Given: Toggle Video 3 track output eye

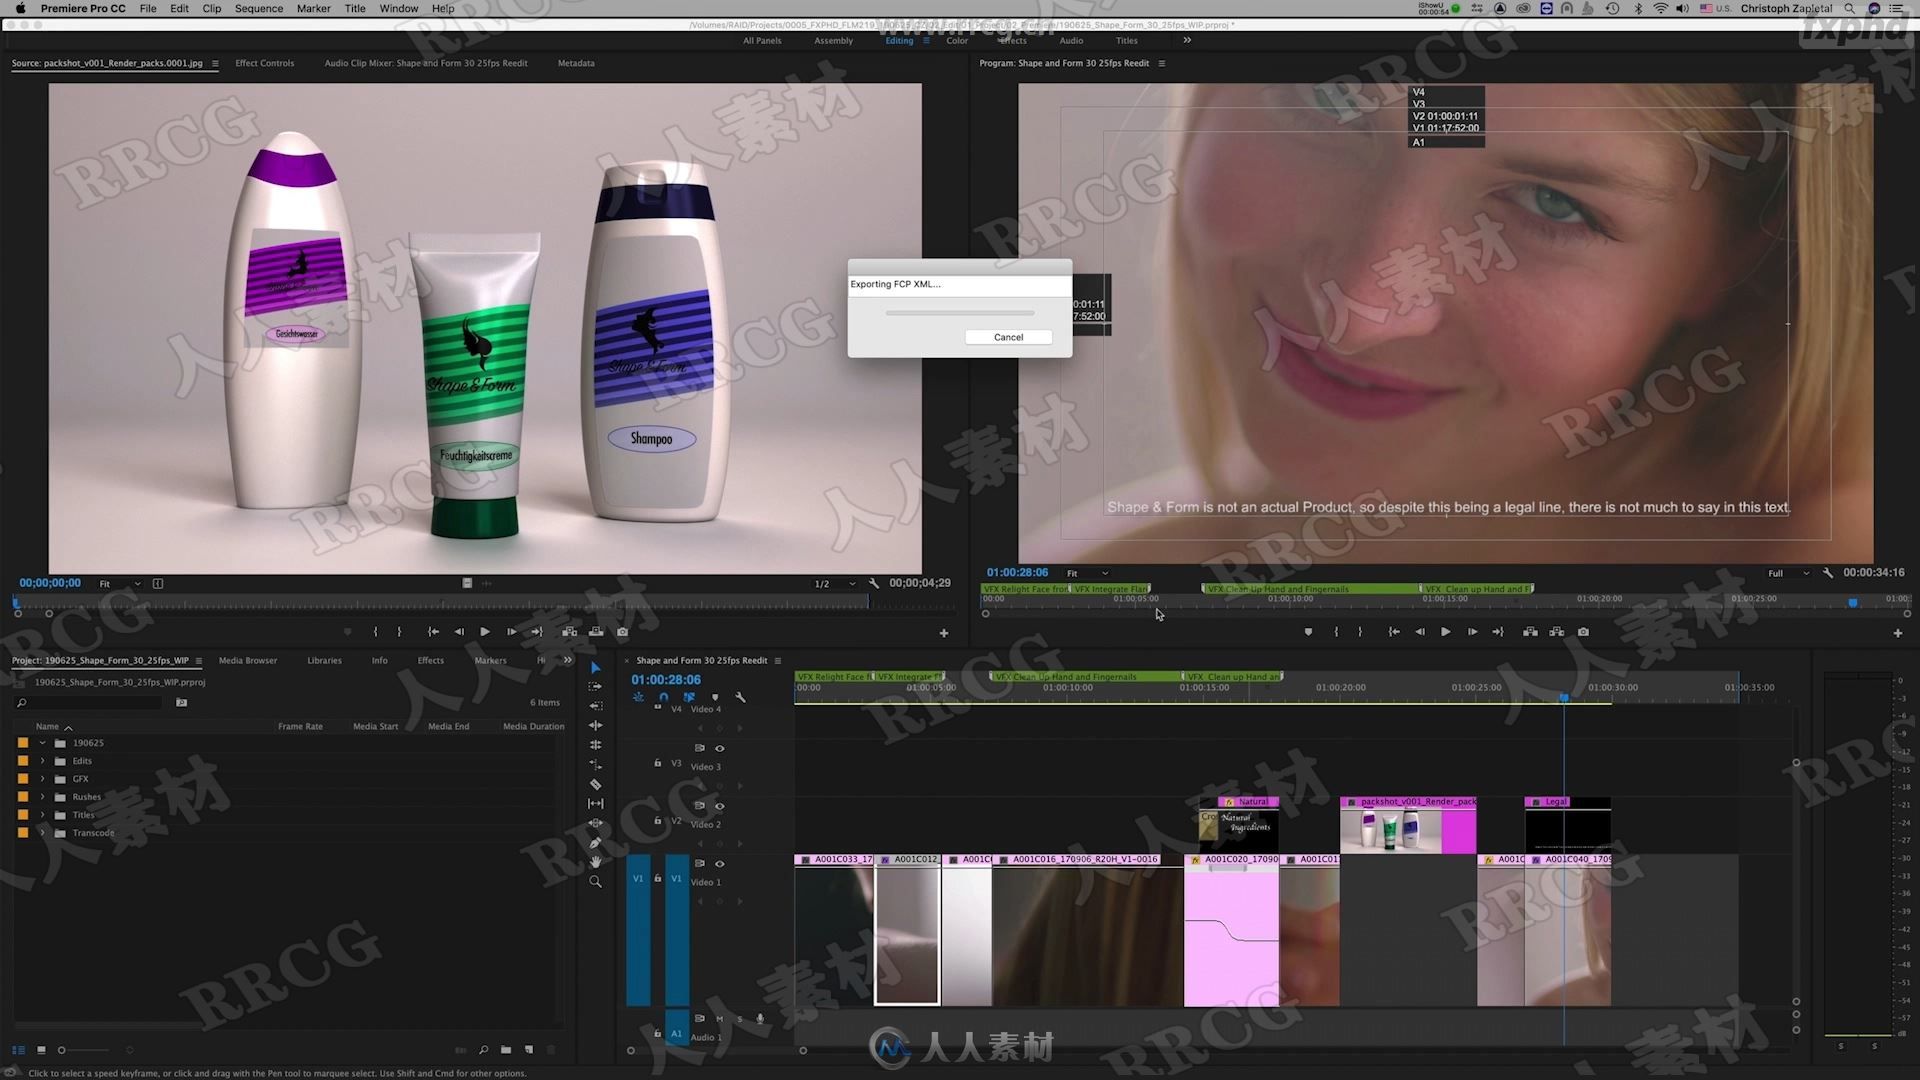Looking at the screenshot, I should tap(719, 749).
